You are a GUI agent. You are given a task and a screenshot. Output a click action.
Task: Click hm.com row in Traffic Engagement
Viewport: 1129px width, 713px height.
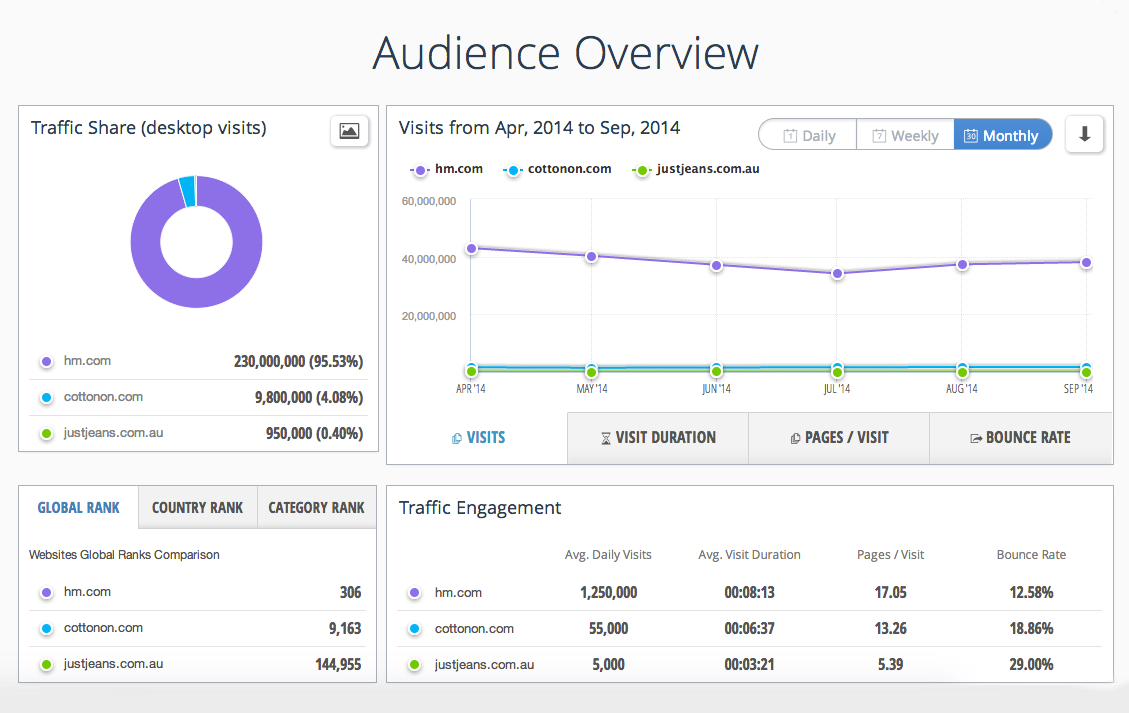pos(749,593)
